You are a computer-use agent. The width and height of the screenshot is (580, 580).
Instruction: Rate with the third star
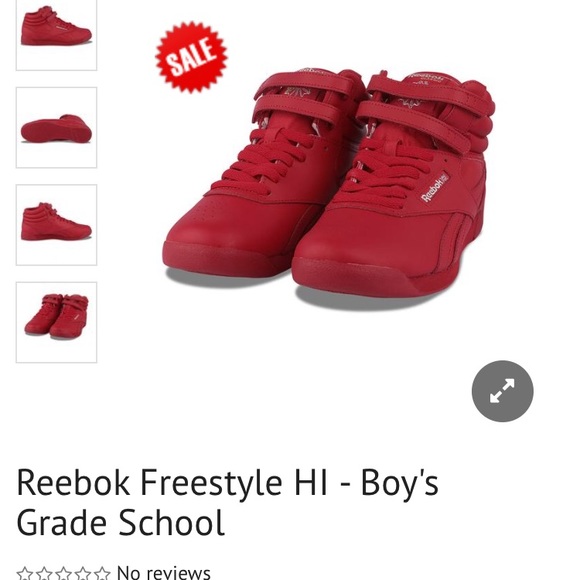(x=64, y=573)
